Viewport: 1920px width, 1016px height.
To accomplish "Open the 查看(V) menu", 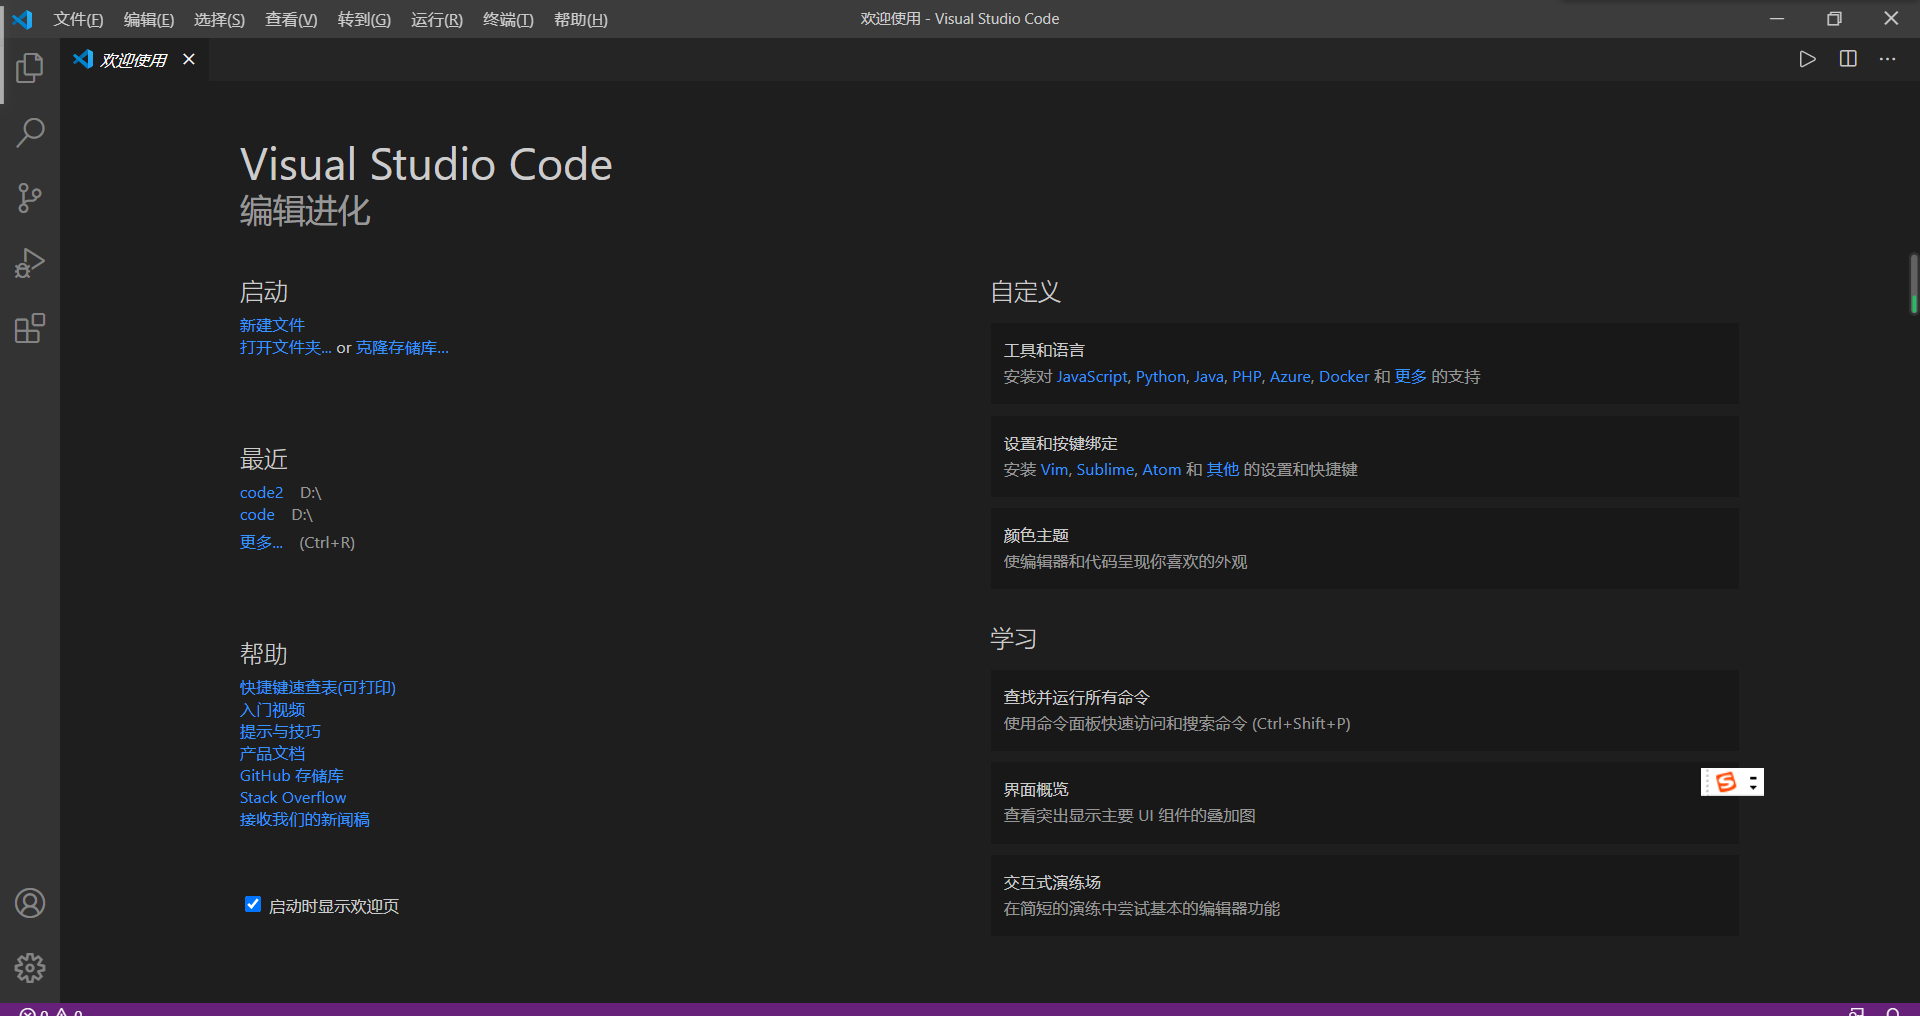I will 291,19.
